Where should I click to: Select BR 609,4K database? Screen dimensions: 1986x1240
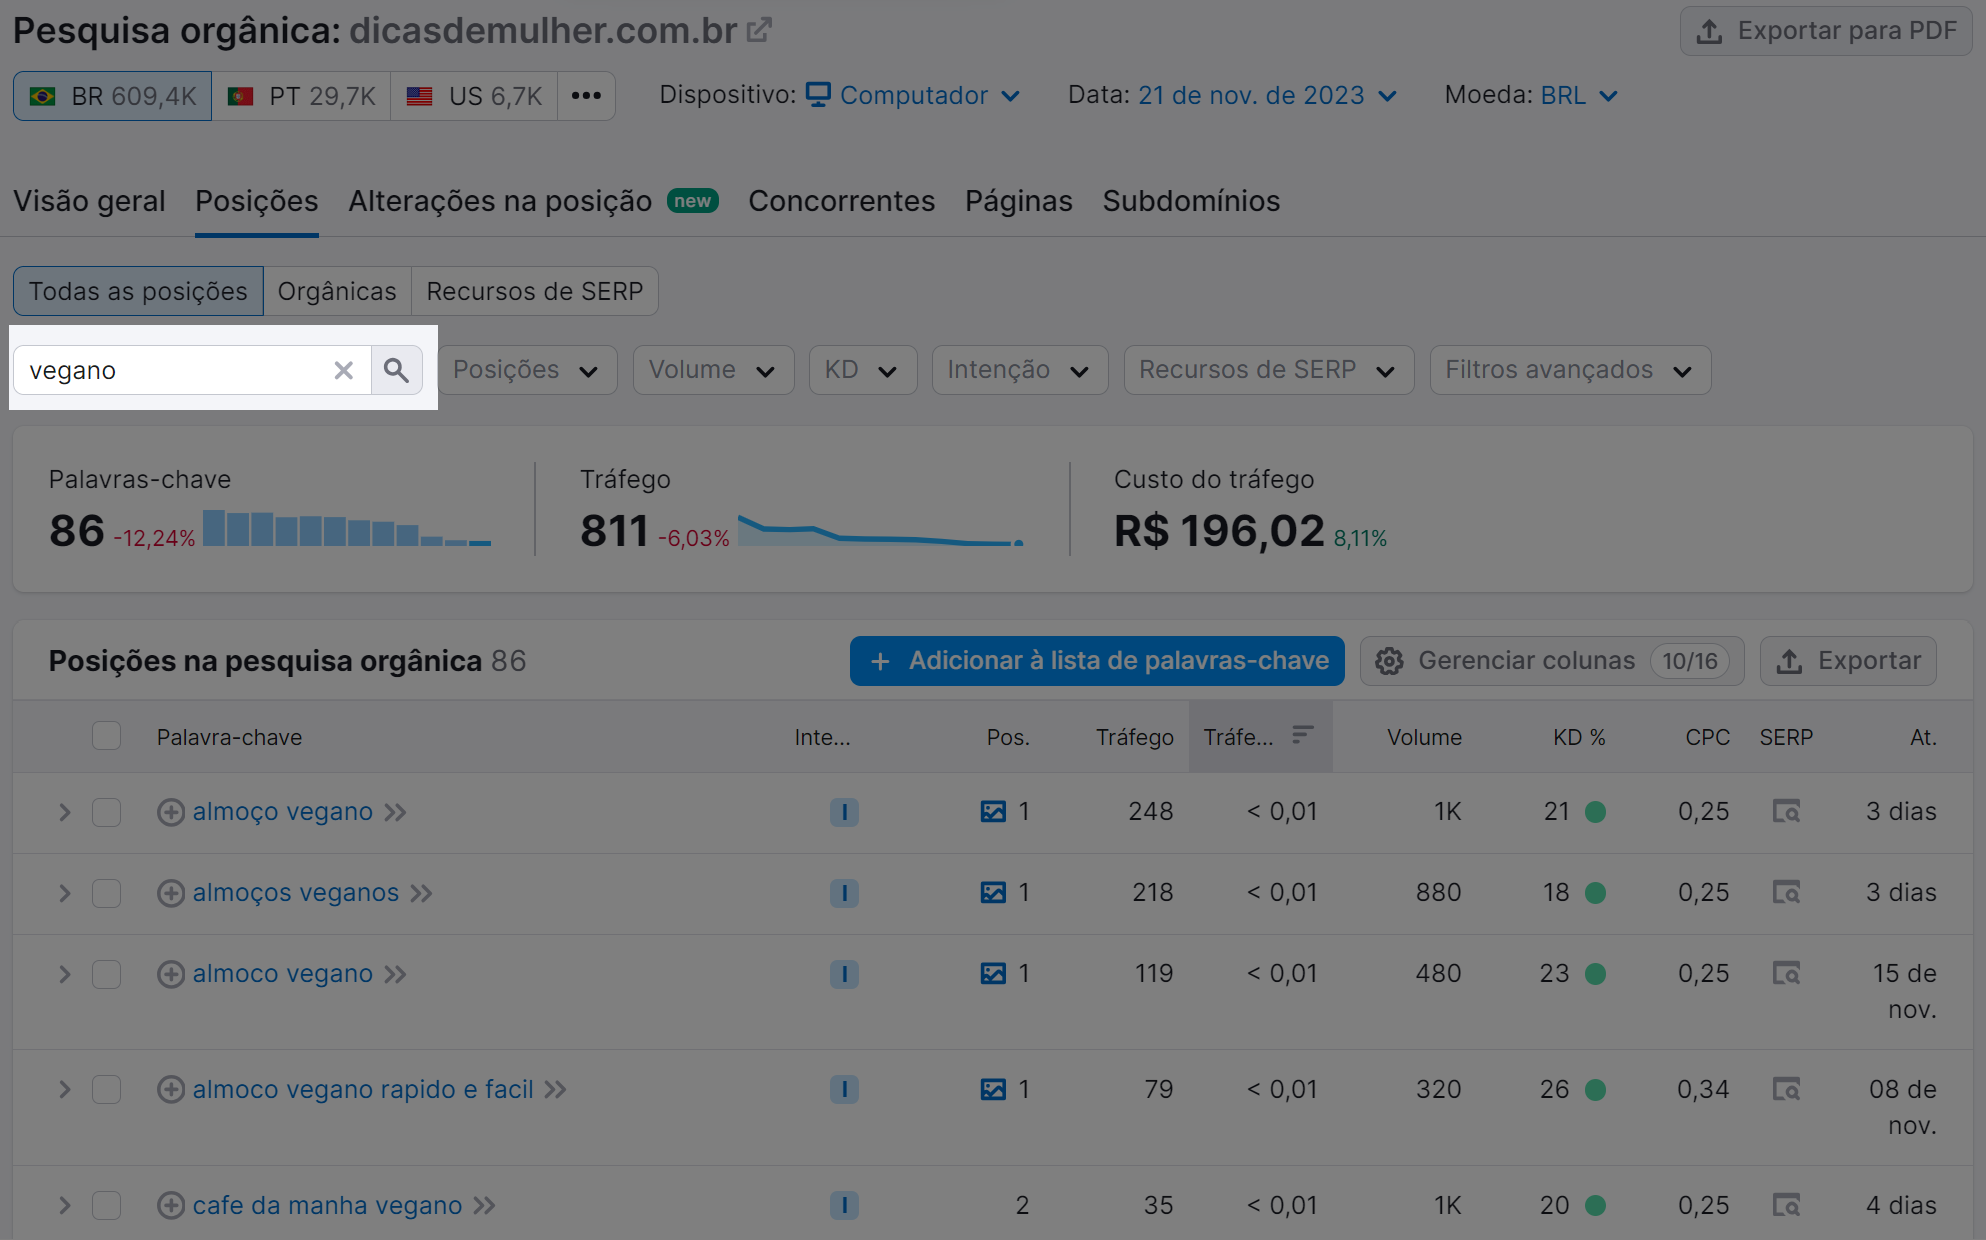click(112, 96)
